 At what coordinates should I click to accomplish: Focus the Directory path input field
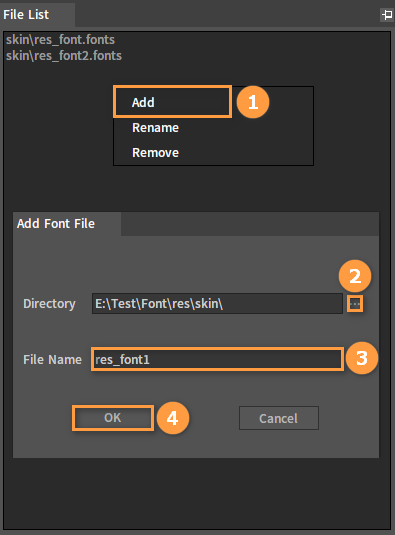pos(217,304)
